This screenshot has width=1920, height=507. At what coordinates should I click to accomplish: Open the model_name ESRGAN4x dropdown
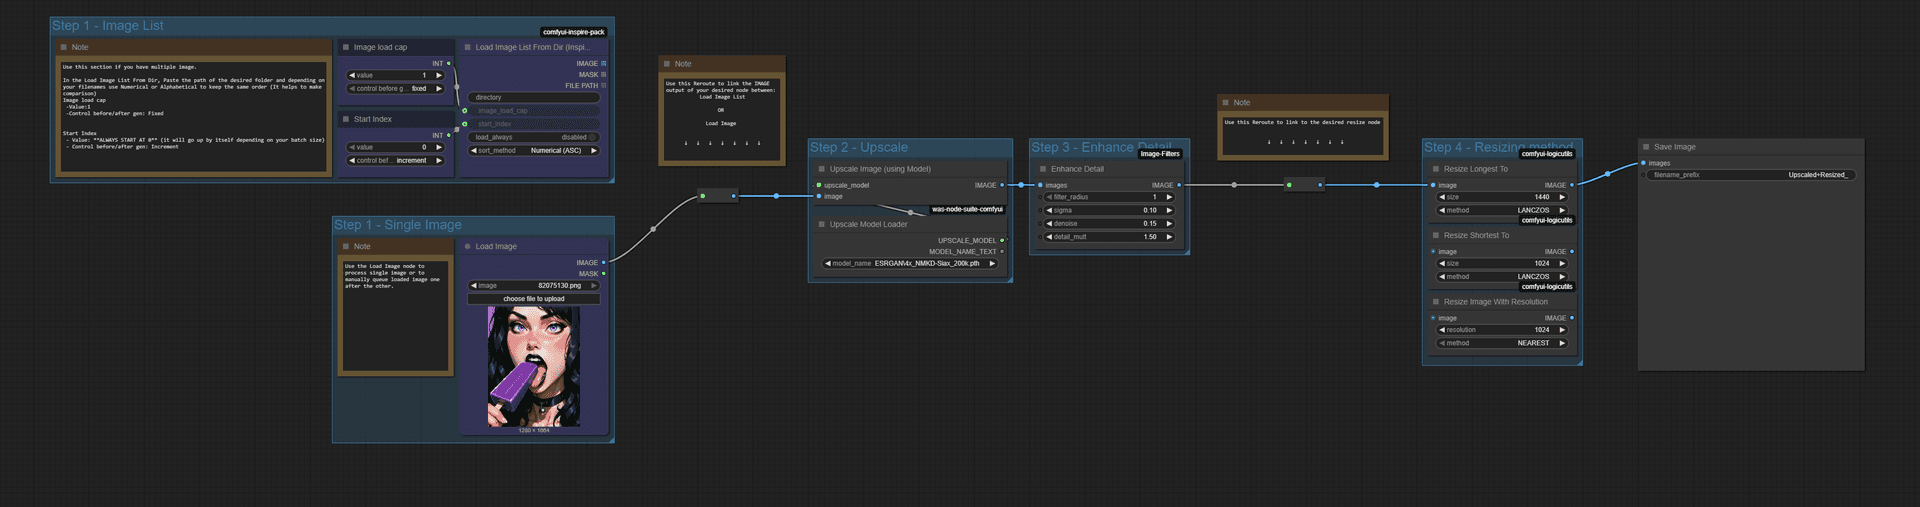pos(910,263)
